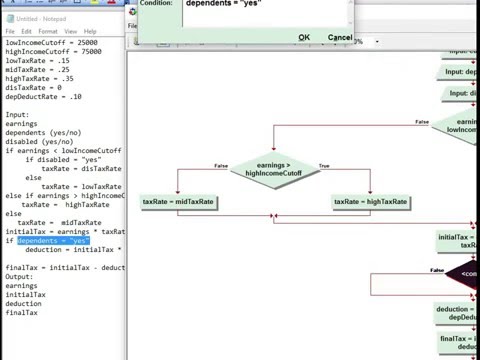Click the line midTaxRate = .25
The width and height of the screenshot is (480, 360).
37,70
